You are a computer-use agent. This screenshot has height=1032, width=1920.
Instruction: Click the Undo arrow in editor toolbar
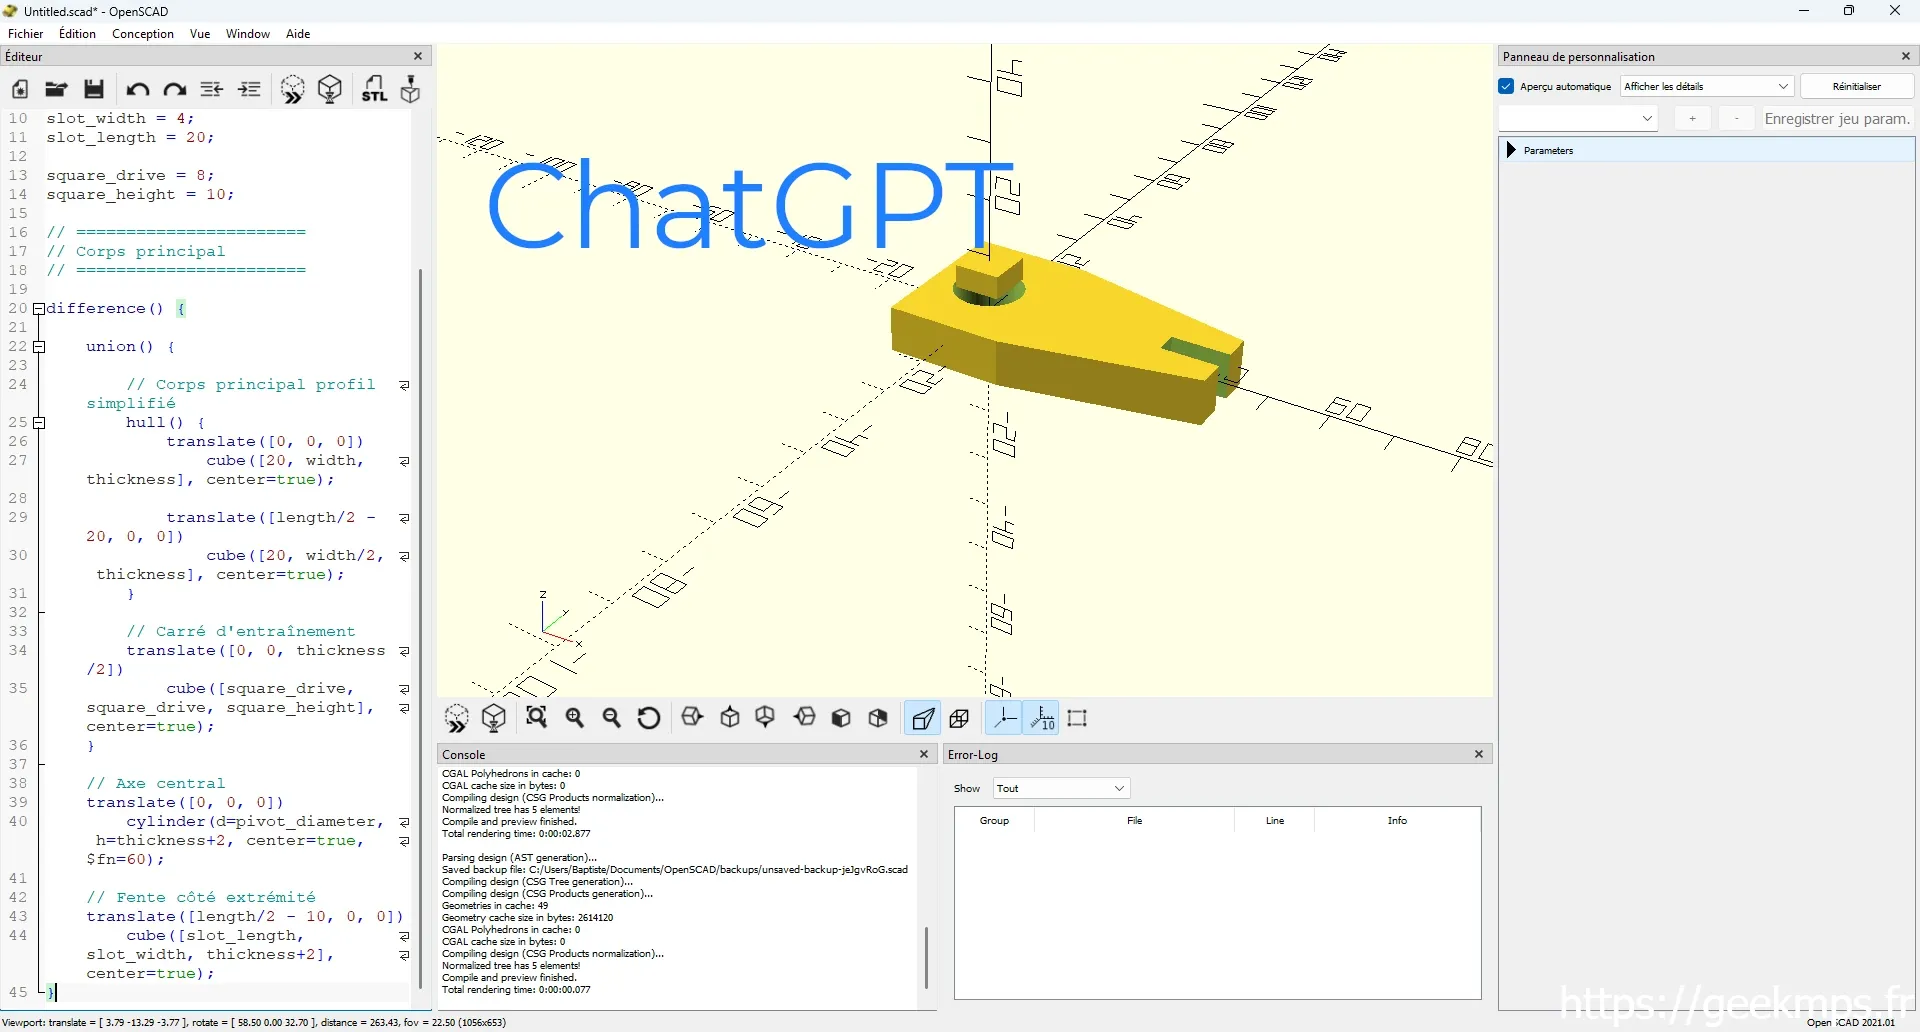[137, 90]
